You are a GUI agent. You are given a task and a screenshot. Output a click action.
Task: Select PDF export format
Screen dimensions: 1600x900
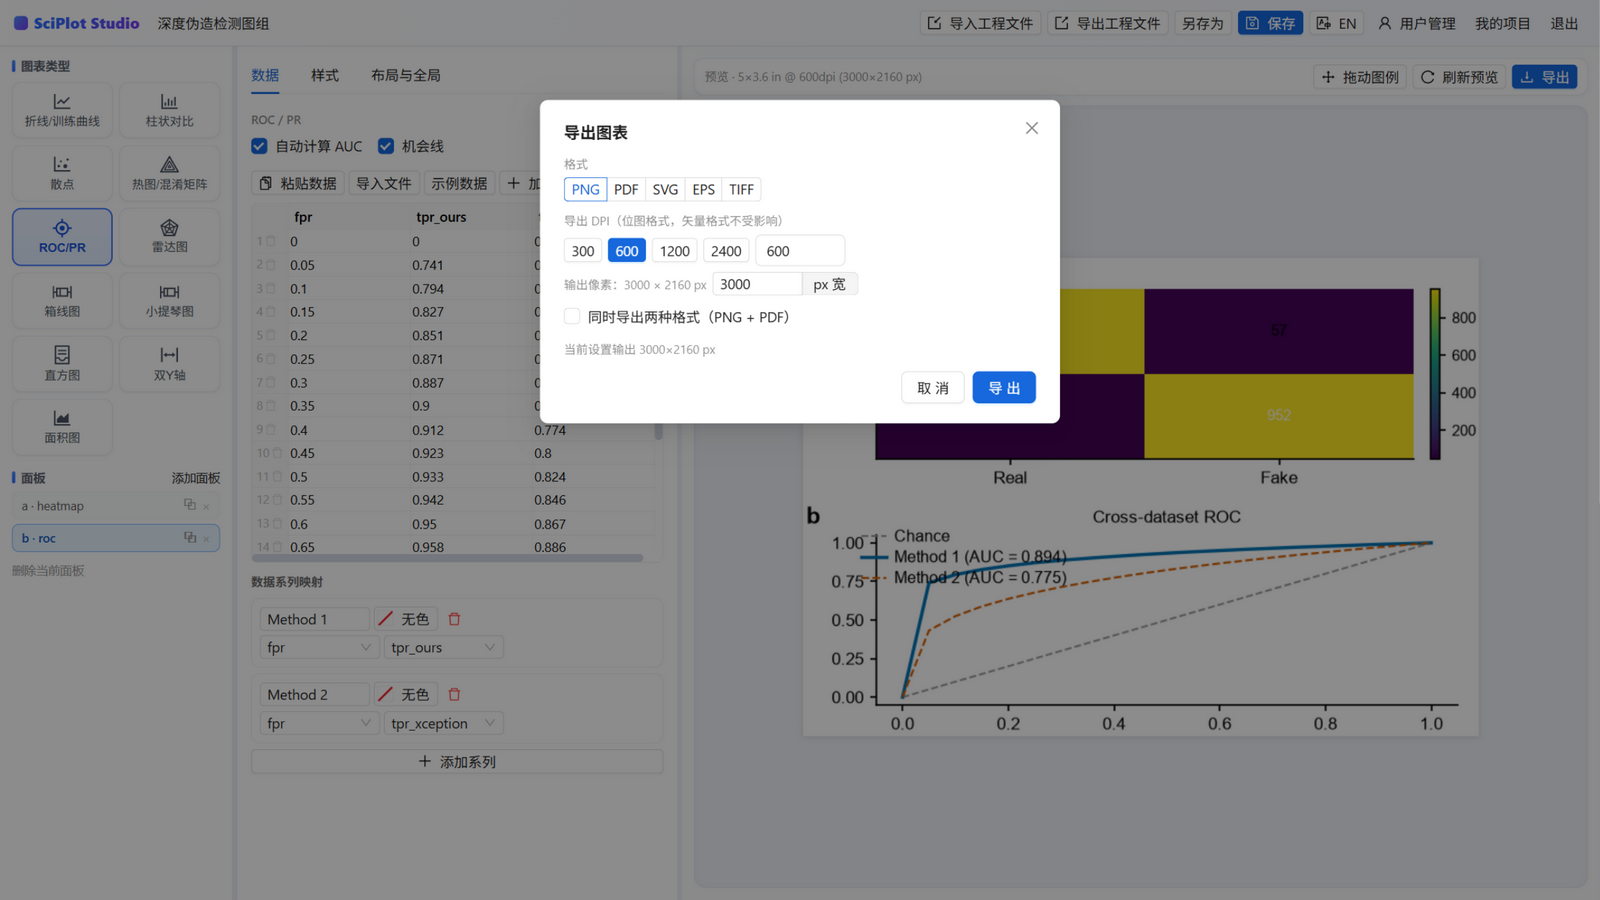(626, 189)
